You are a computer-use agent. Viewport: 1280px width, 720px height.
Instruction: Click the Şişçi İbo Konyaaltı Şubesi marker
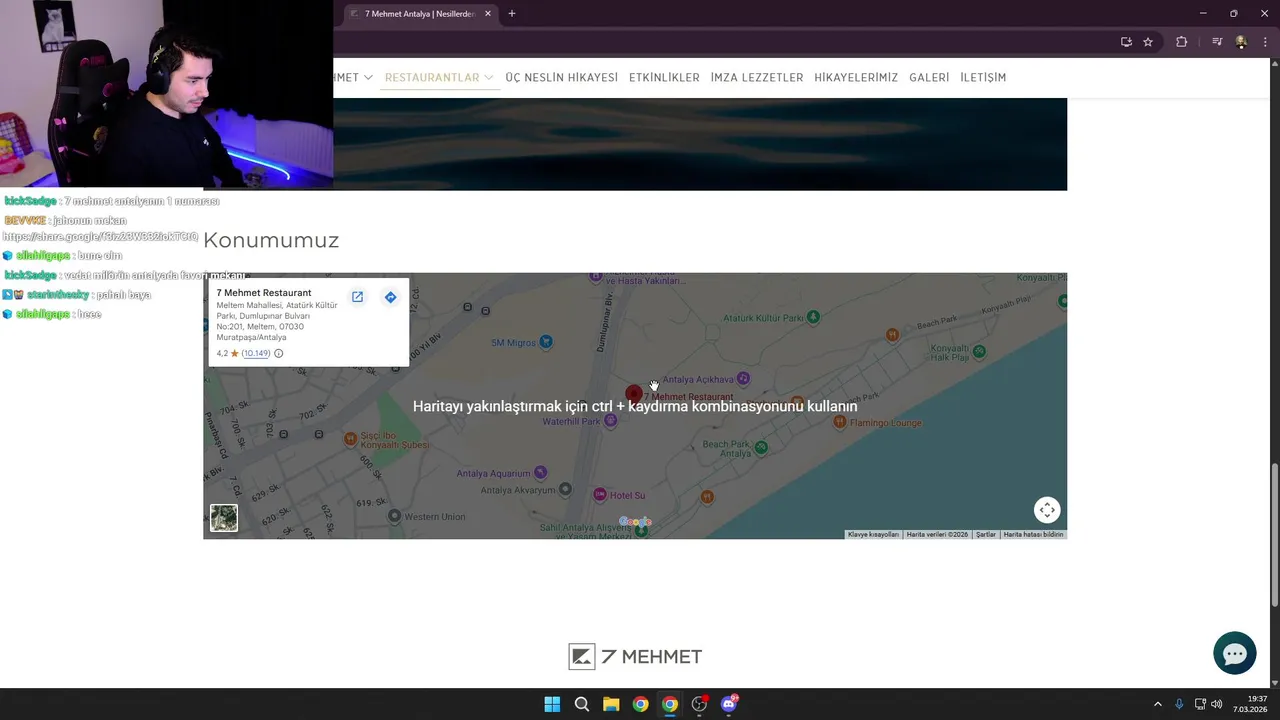350,438
